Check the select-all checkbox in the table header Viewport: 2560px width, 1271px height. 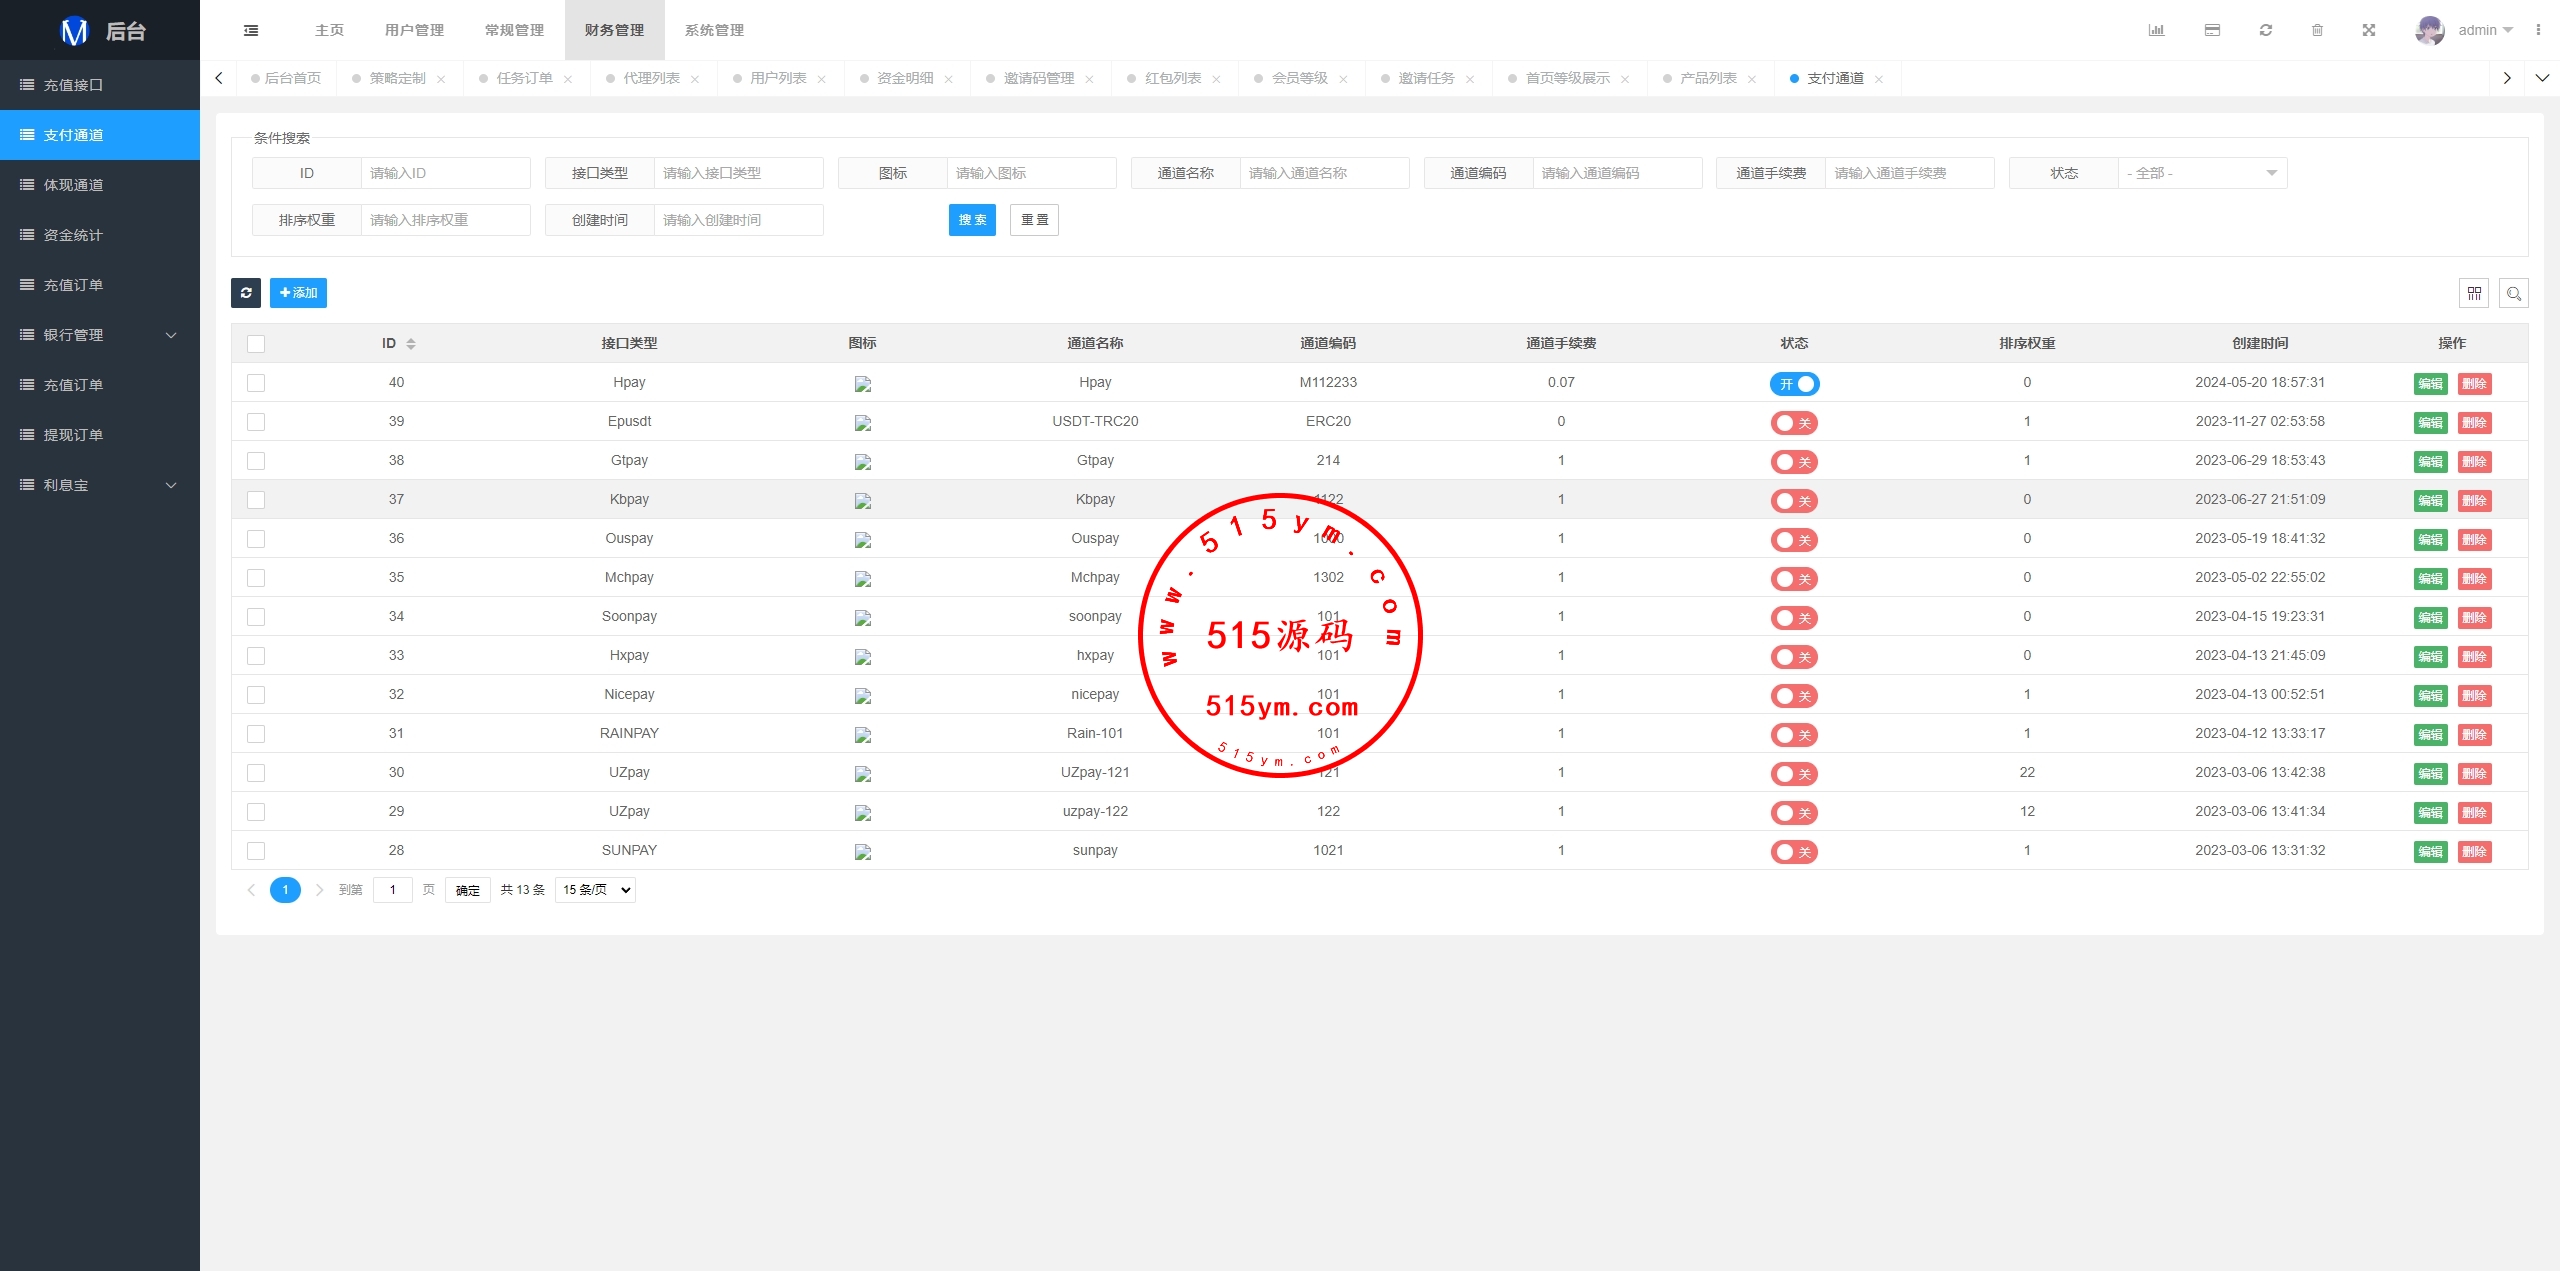pyautogui.click(x=256, y=344)
